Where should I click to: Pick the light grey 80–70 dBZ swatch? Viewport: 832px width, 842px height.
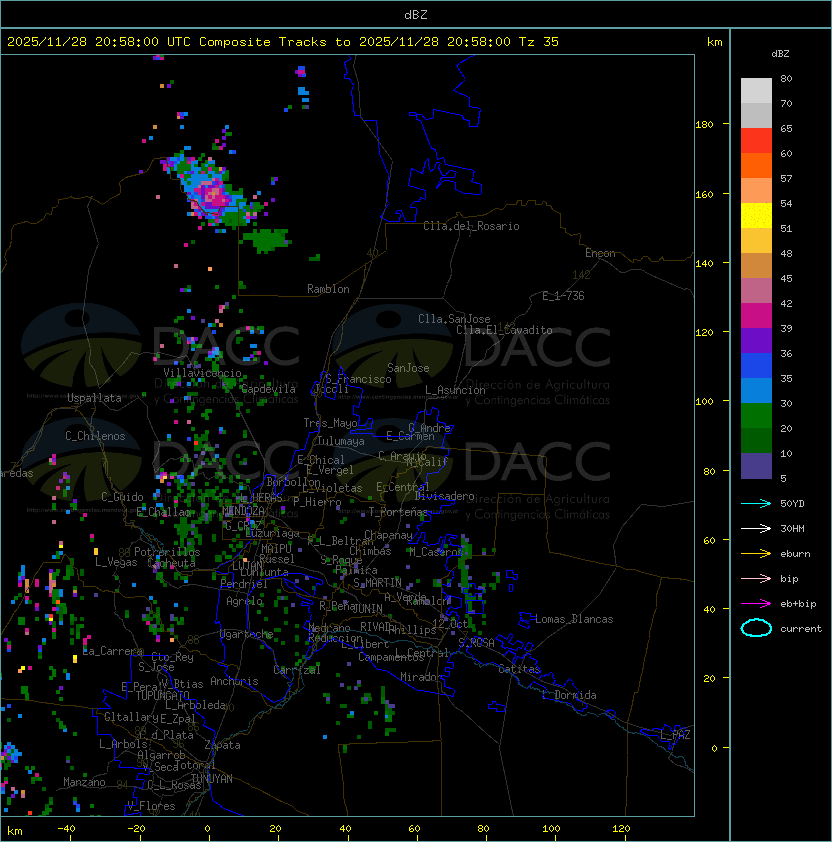click(756, 90)
